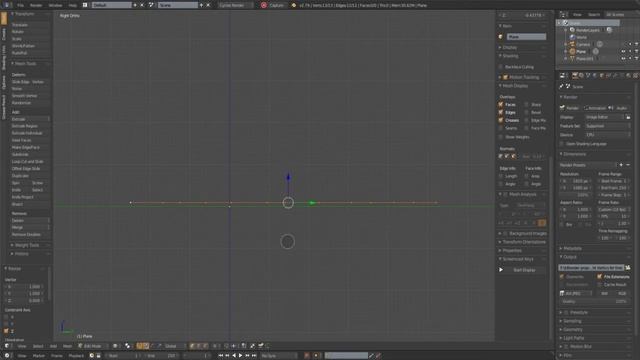Image resolution: width=640 pixels, height=360 pixels.
Task: Click the scene browse icon
Action: [x=151, y=5]
